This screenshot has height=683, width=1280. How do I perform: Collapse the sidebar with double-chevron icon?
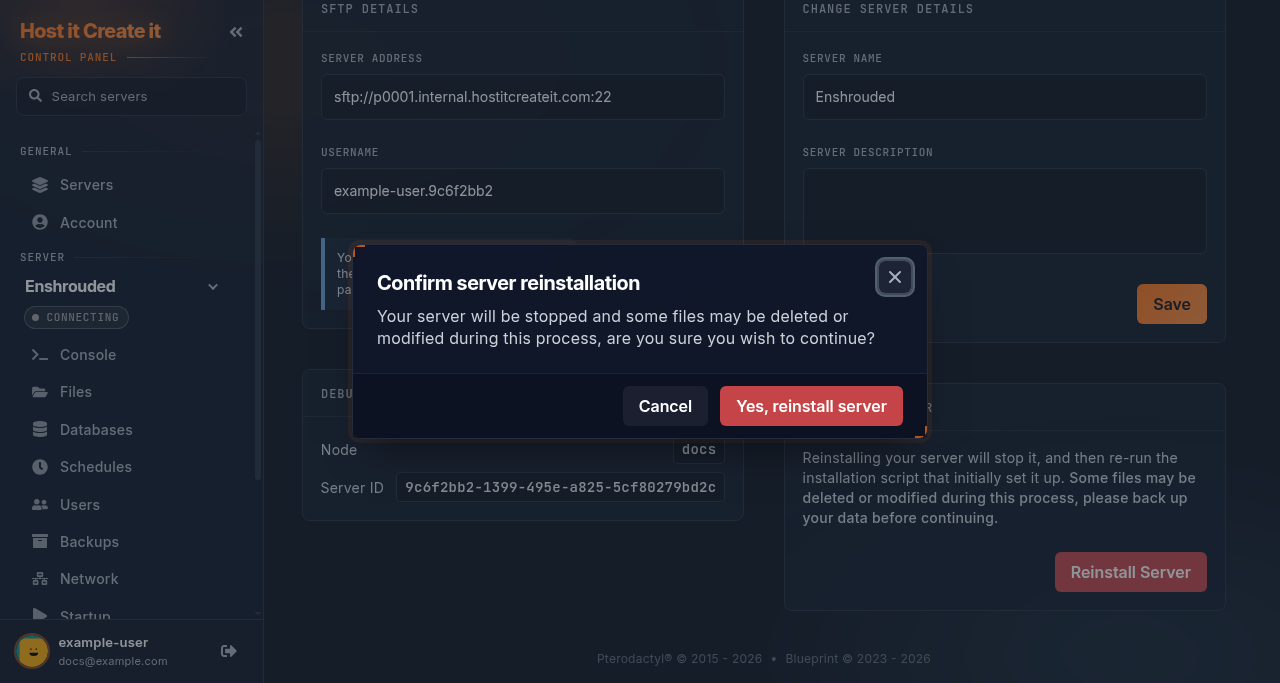click(236, 32)
